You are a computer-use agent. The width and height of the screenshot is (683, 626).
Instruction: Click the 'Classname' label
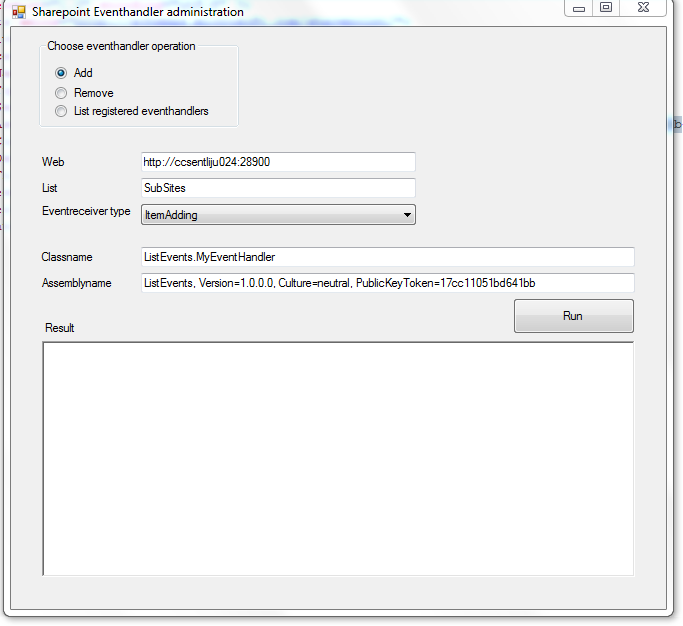67,257
